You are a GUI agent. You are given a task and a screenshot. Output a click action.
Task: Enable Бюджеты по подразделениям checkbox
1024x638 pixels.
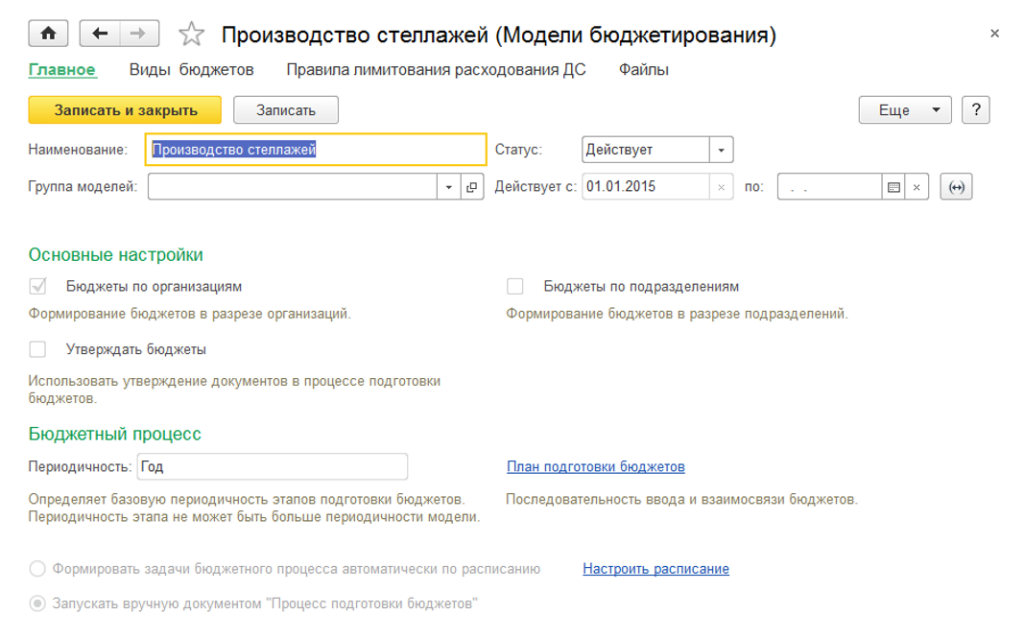pyautogui.click(x=515, y=287)
